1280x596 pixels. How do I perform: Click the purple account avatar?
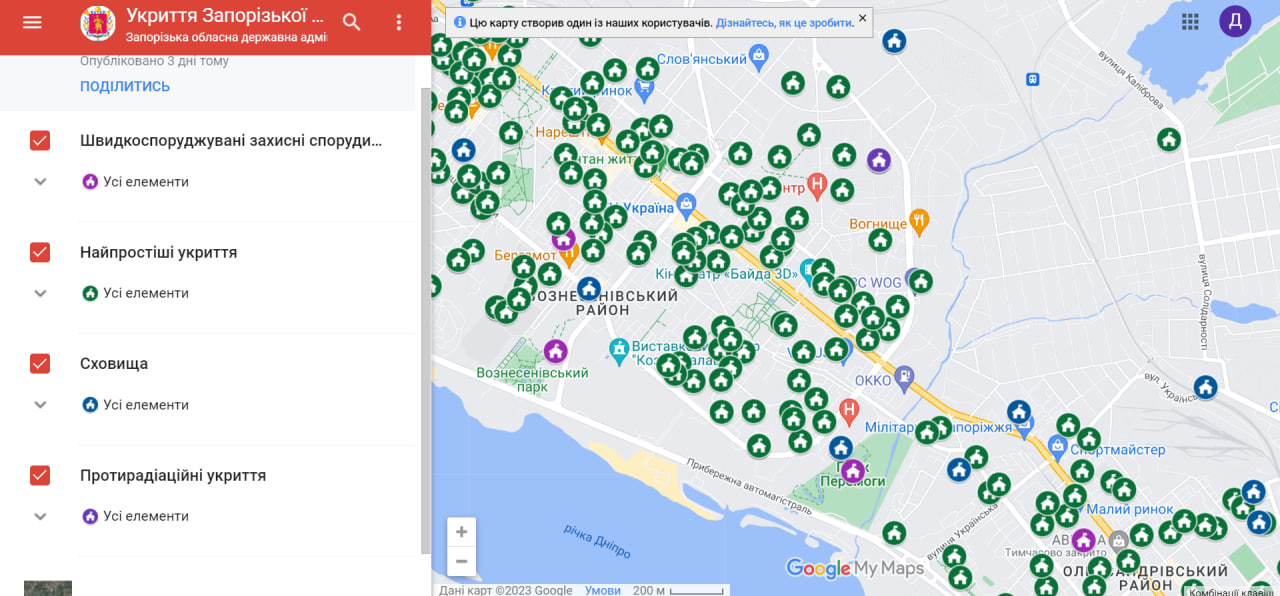tap(1235, 21)
